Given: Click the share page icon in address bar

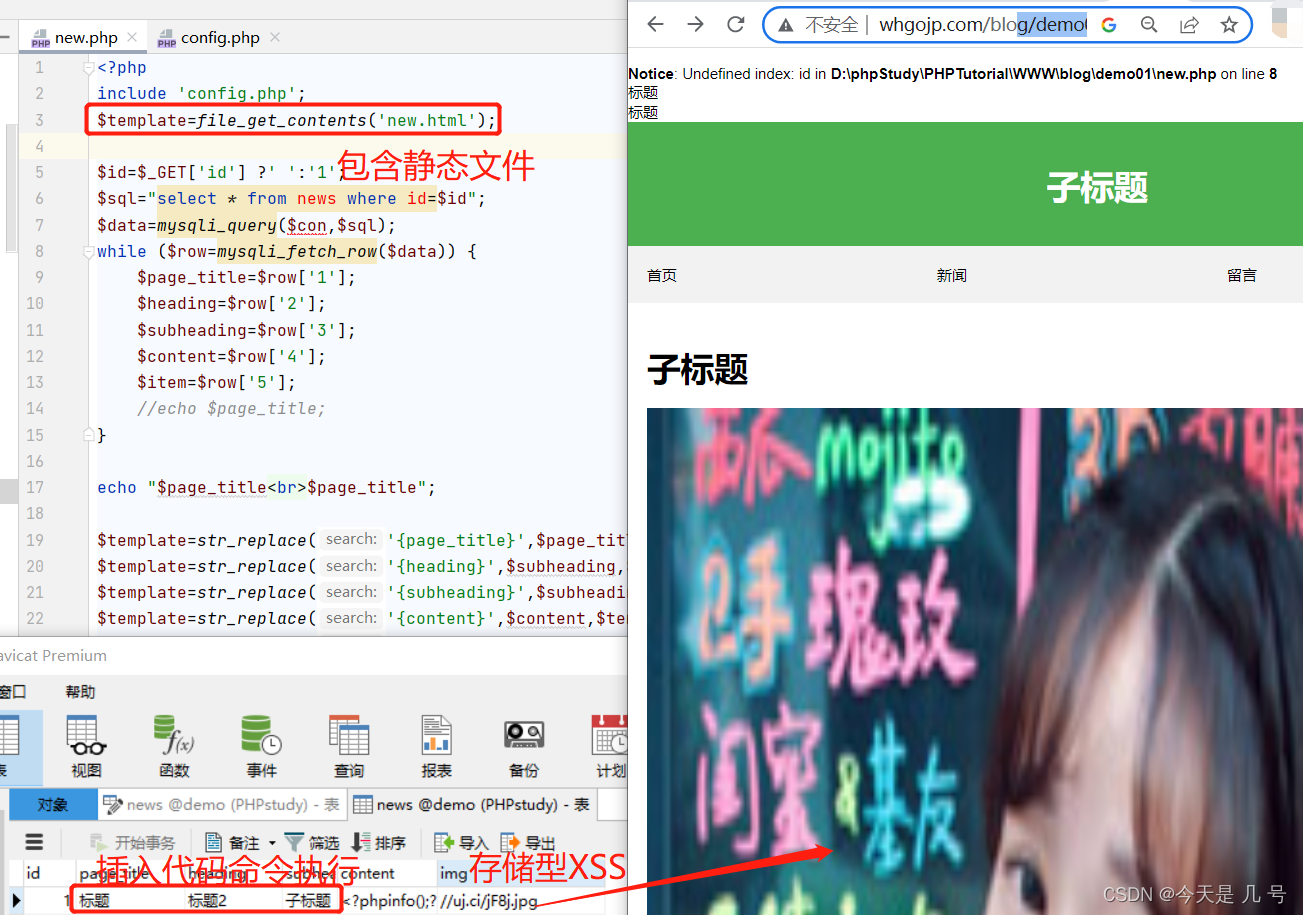Looking at the screenshot, I should pyautogui.click(x=1189, y=25).
